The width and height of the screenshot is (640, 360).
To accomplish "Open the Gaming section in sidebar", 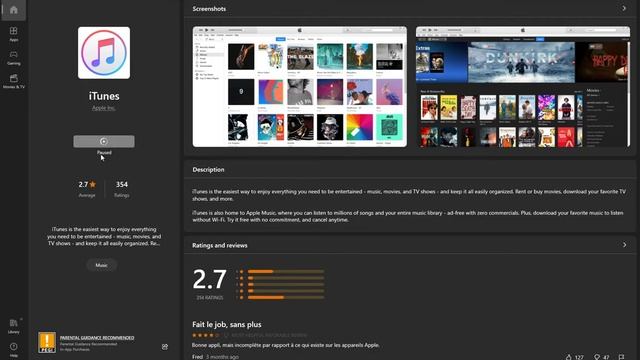I will (x=13, y=58).
